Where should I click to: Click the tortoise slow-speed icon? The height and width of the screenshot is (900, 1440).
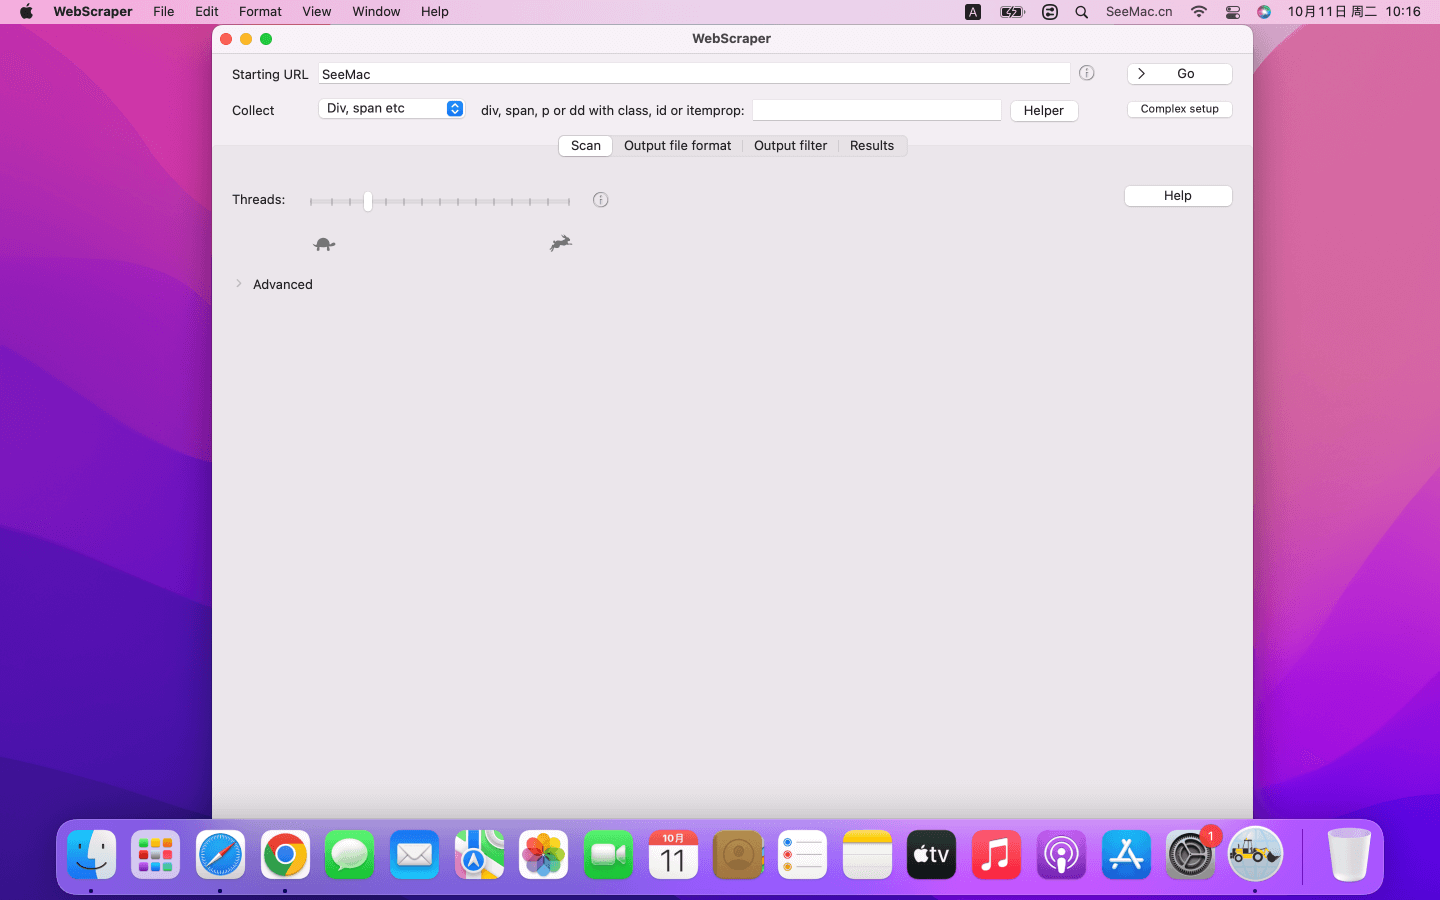click(324, 244)
